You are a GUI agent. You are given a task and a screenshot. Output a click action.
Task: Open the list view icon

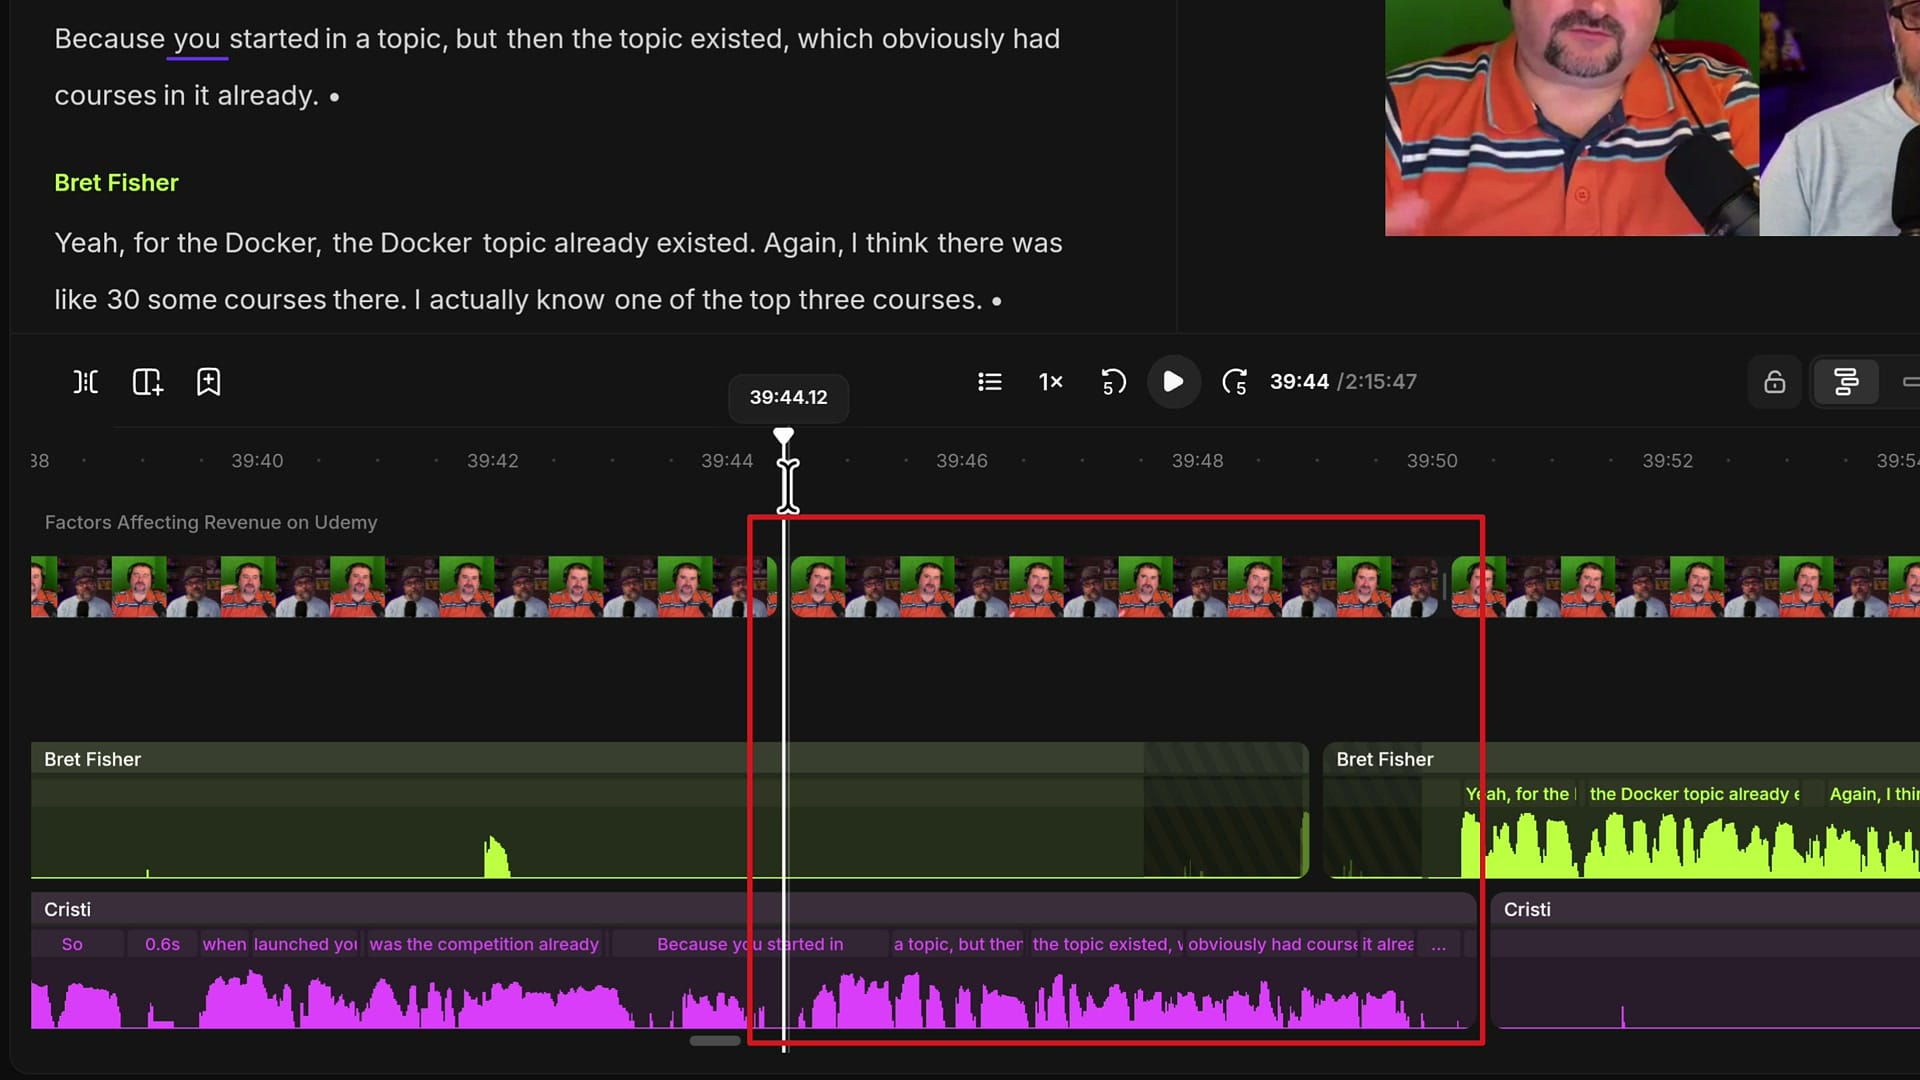point(989,382)
